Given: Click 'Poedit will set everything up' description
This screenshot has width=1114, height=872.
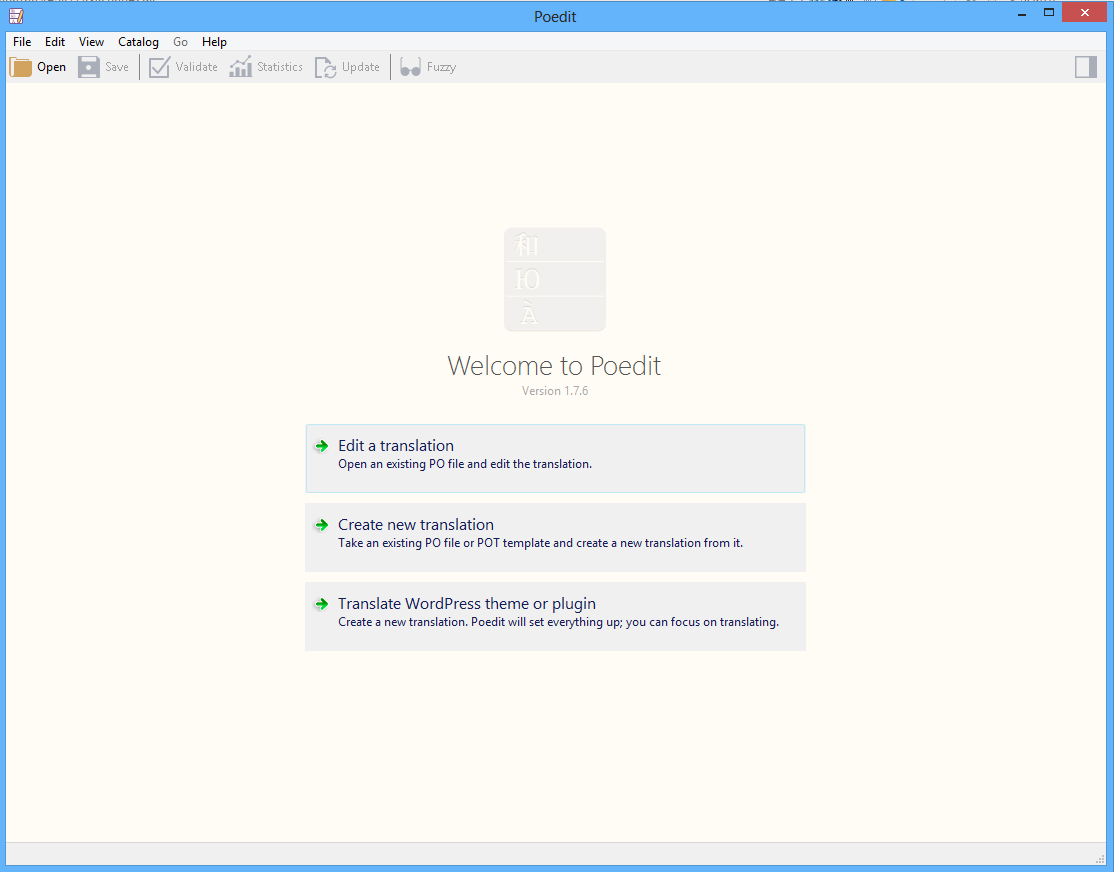Looking at the screenshot, I should tap(558, 622).
